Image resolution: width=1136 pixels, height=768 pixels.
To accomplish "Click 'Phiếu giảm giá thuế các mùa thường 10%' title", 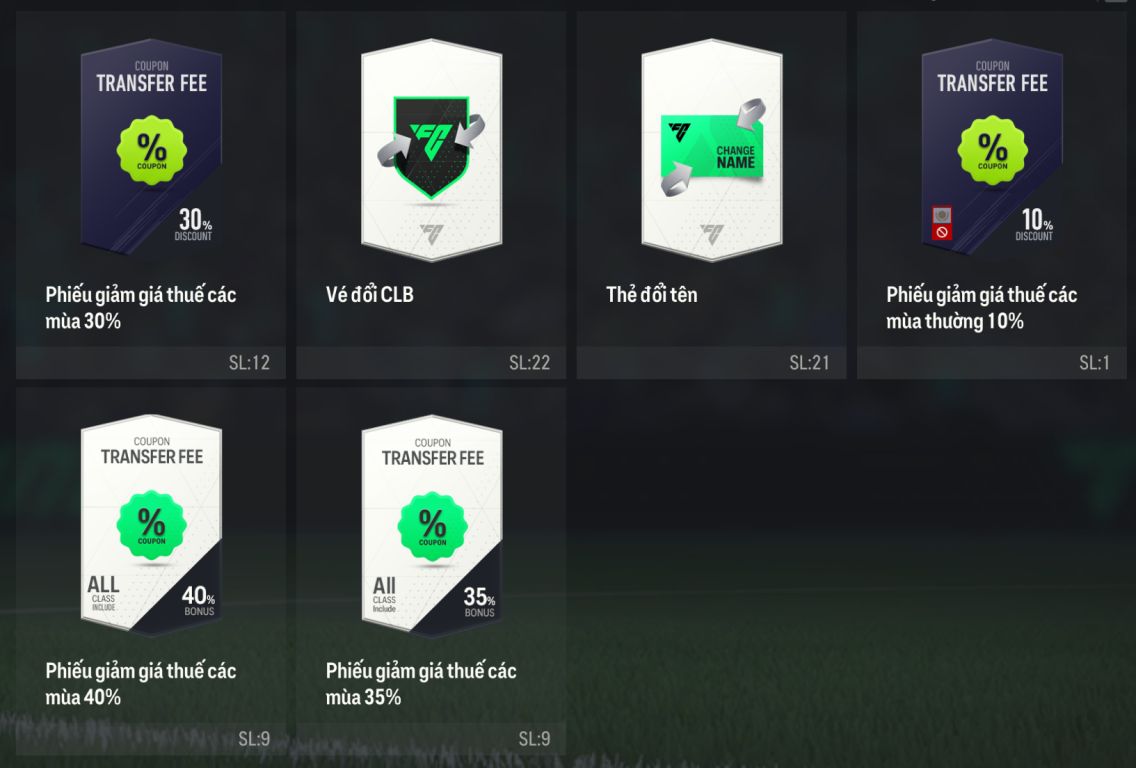I will tap(981, 308).
